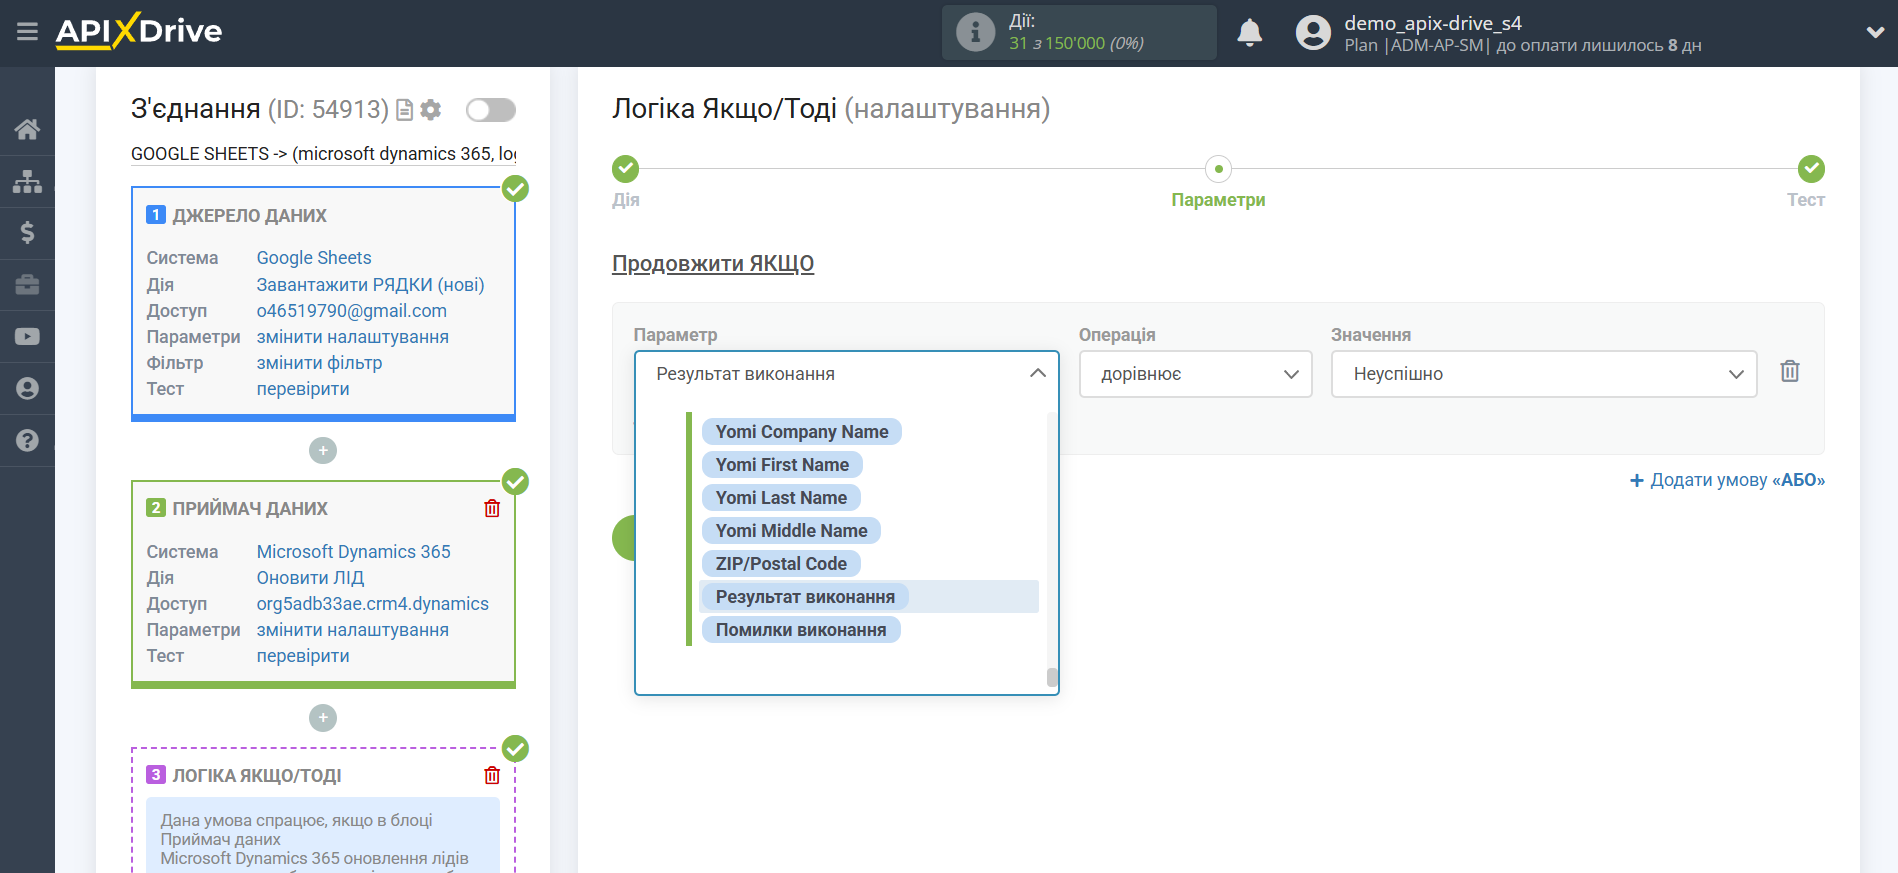The width and height of the screenshot is (1898, 873).
Task: Open Google Sheets system link
Action: 314,258
